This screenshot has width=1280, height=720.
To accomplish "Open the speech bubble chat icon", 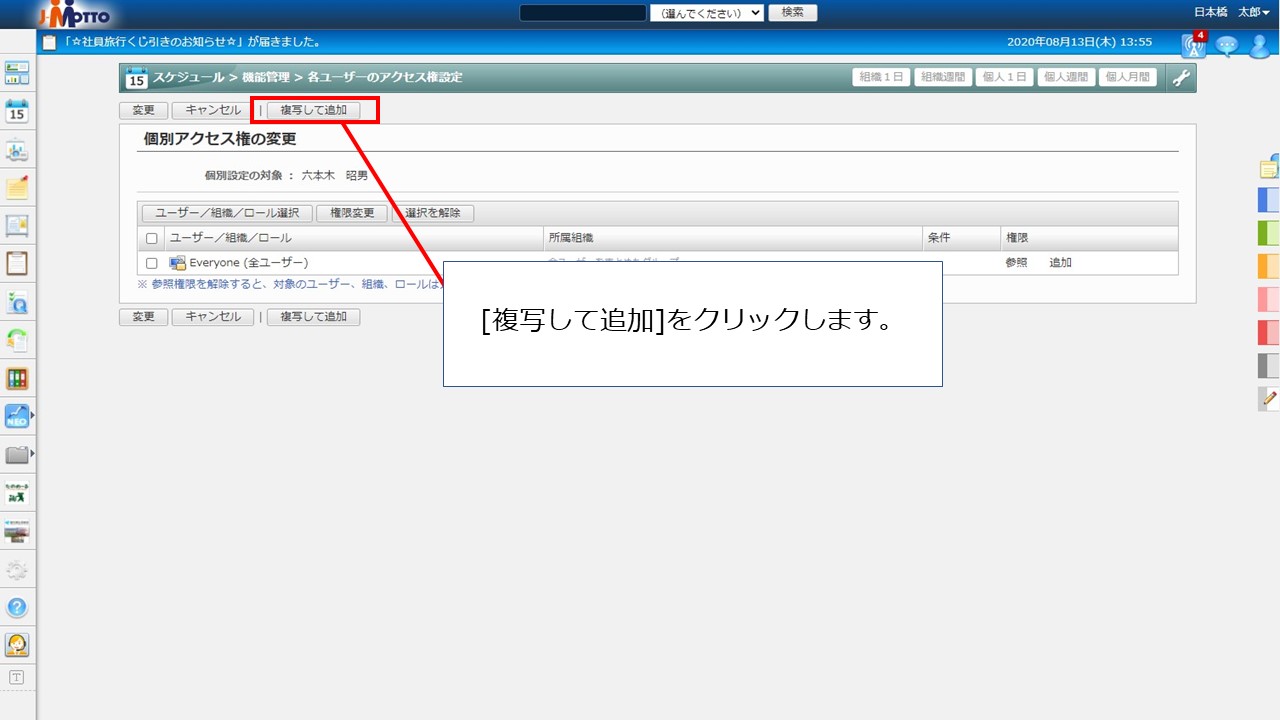I will click(1226, 45).
